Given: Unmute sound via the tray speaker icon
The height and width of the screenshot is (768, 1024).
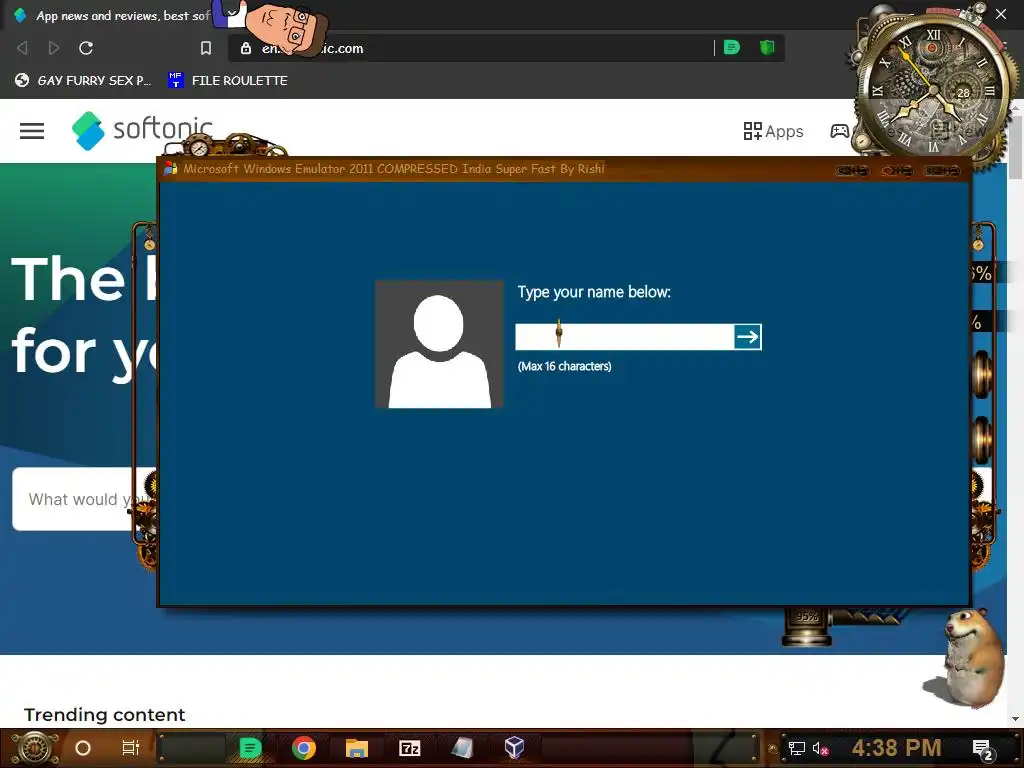Looking at the screenshot, I should [x=820, y=748].
